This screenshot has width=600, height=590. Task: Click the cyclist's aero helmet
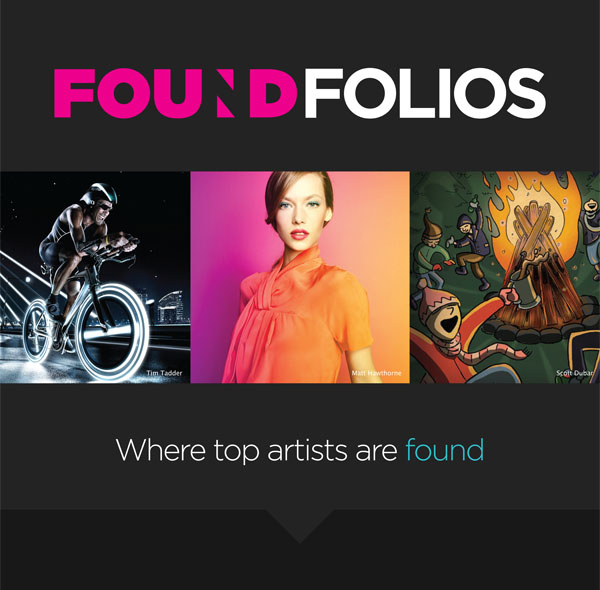(99, 194)
